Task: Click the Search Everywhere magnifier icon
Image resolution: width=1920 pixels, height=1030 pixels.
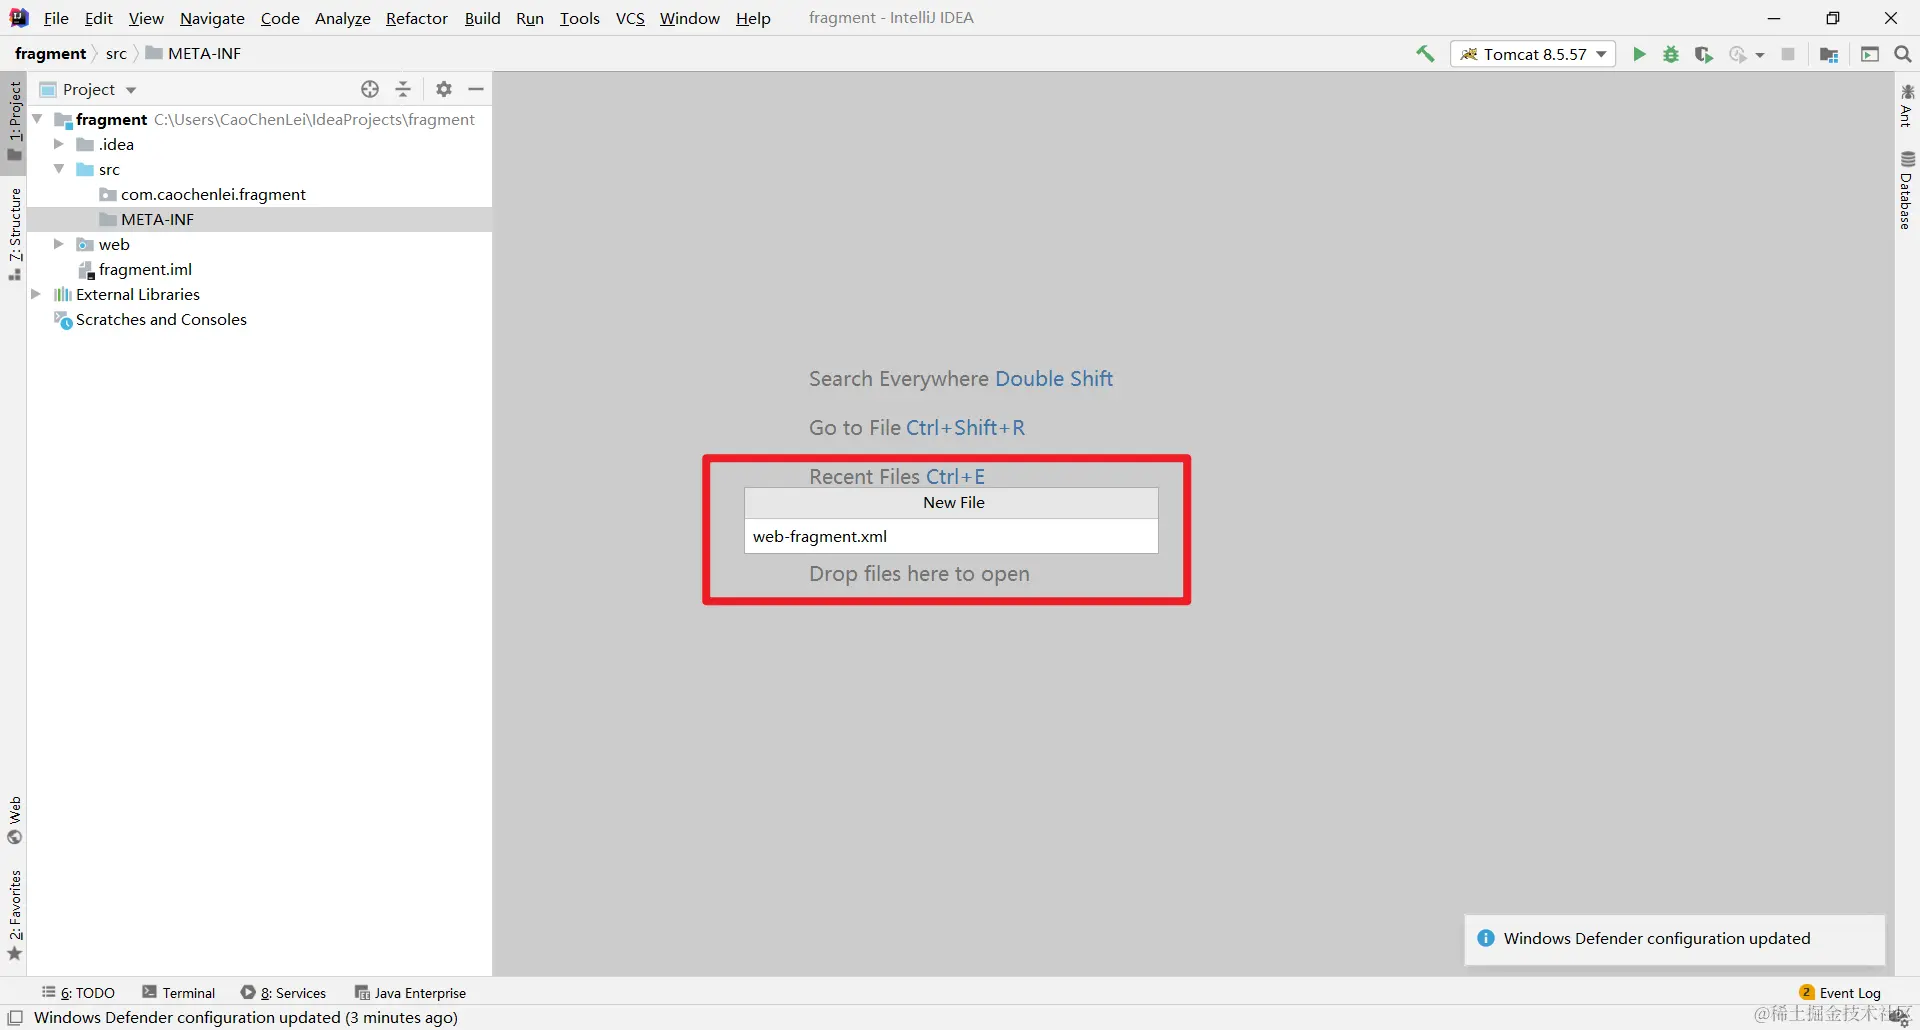Action: (1903, 54)
